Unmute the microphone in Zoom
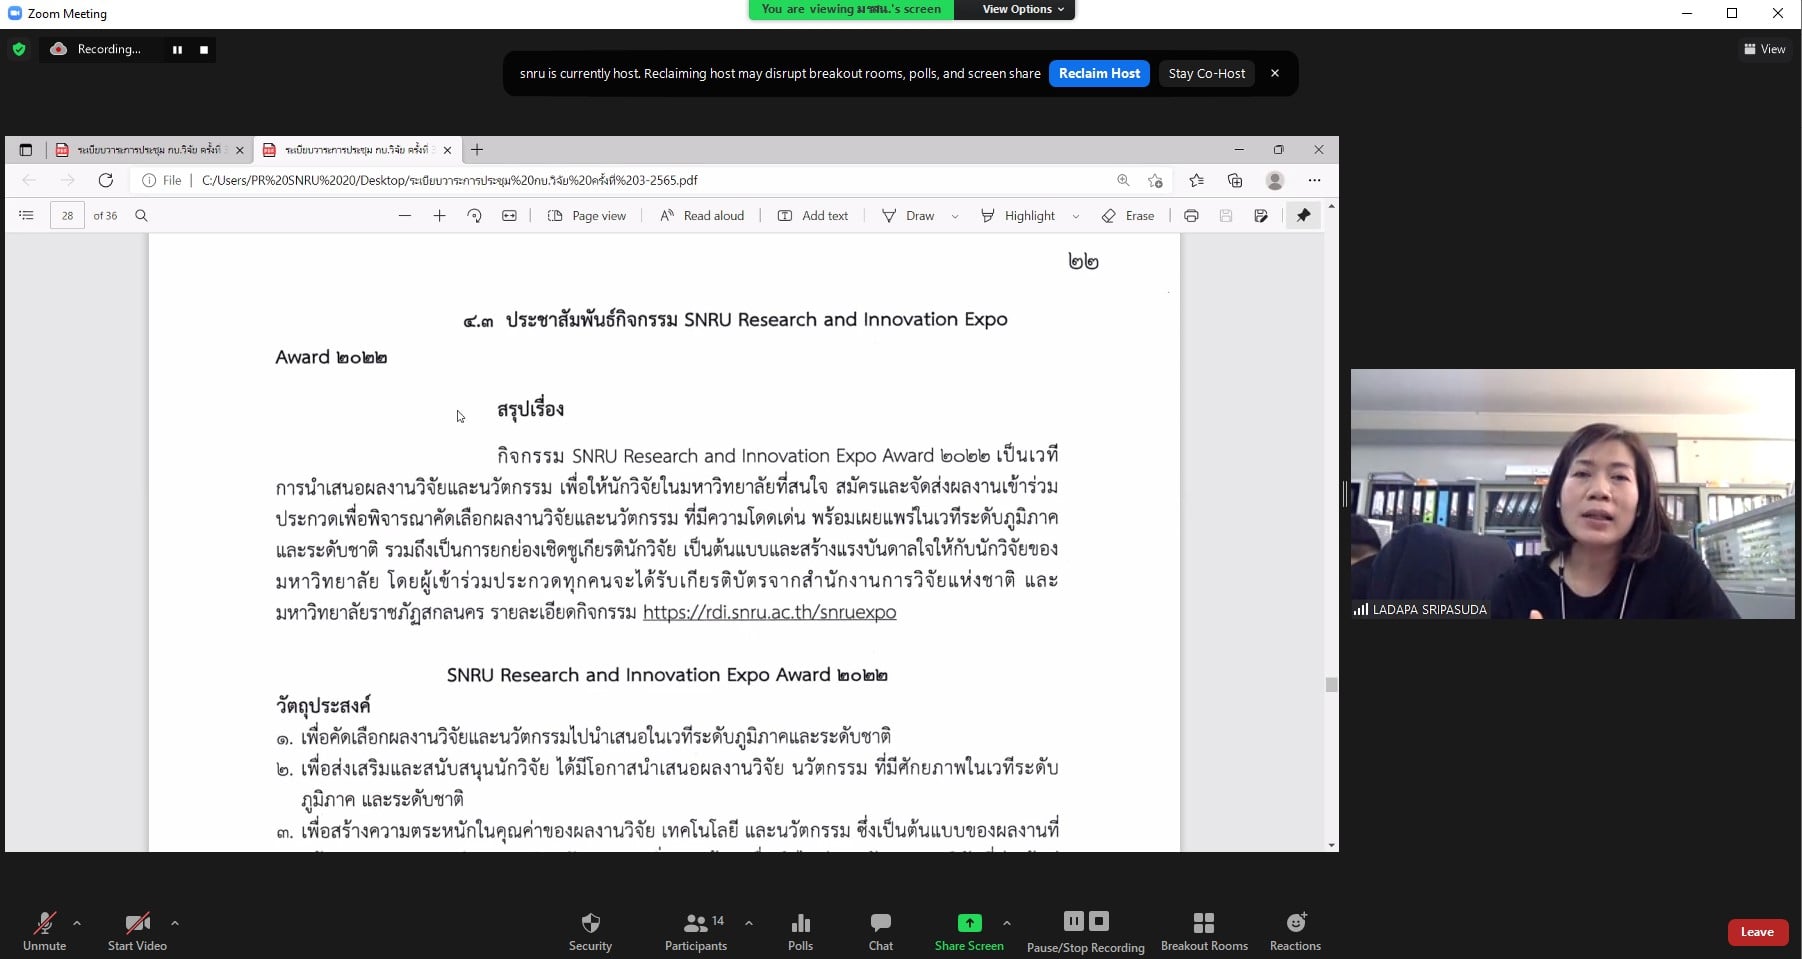 tap(44, 930)
